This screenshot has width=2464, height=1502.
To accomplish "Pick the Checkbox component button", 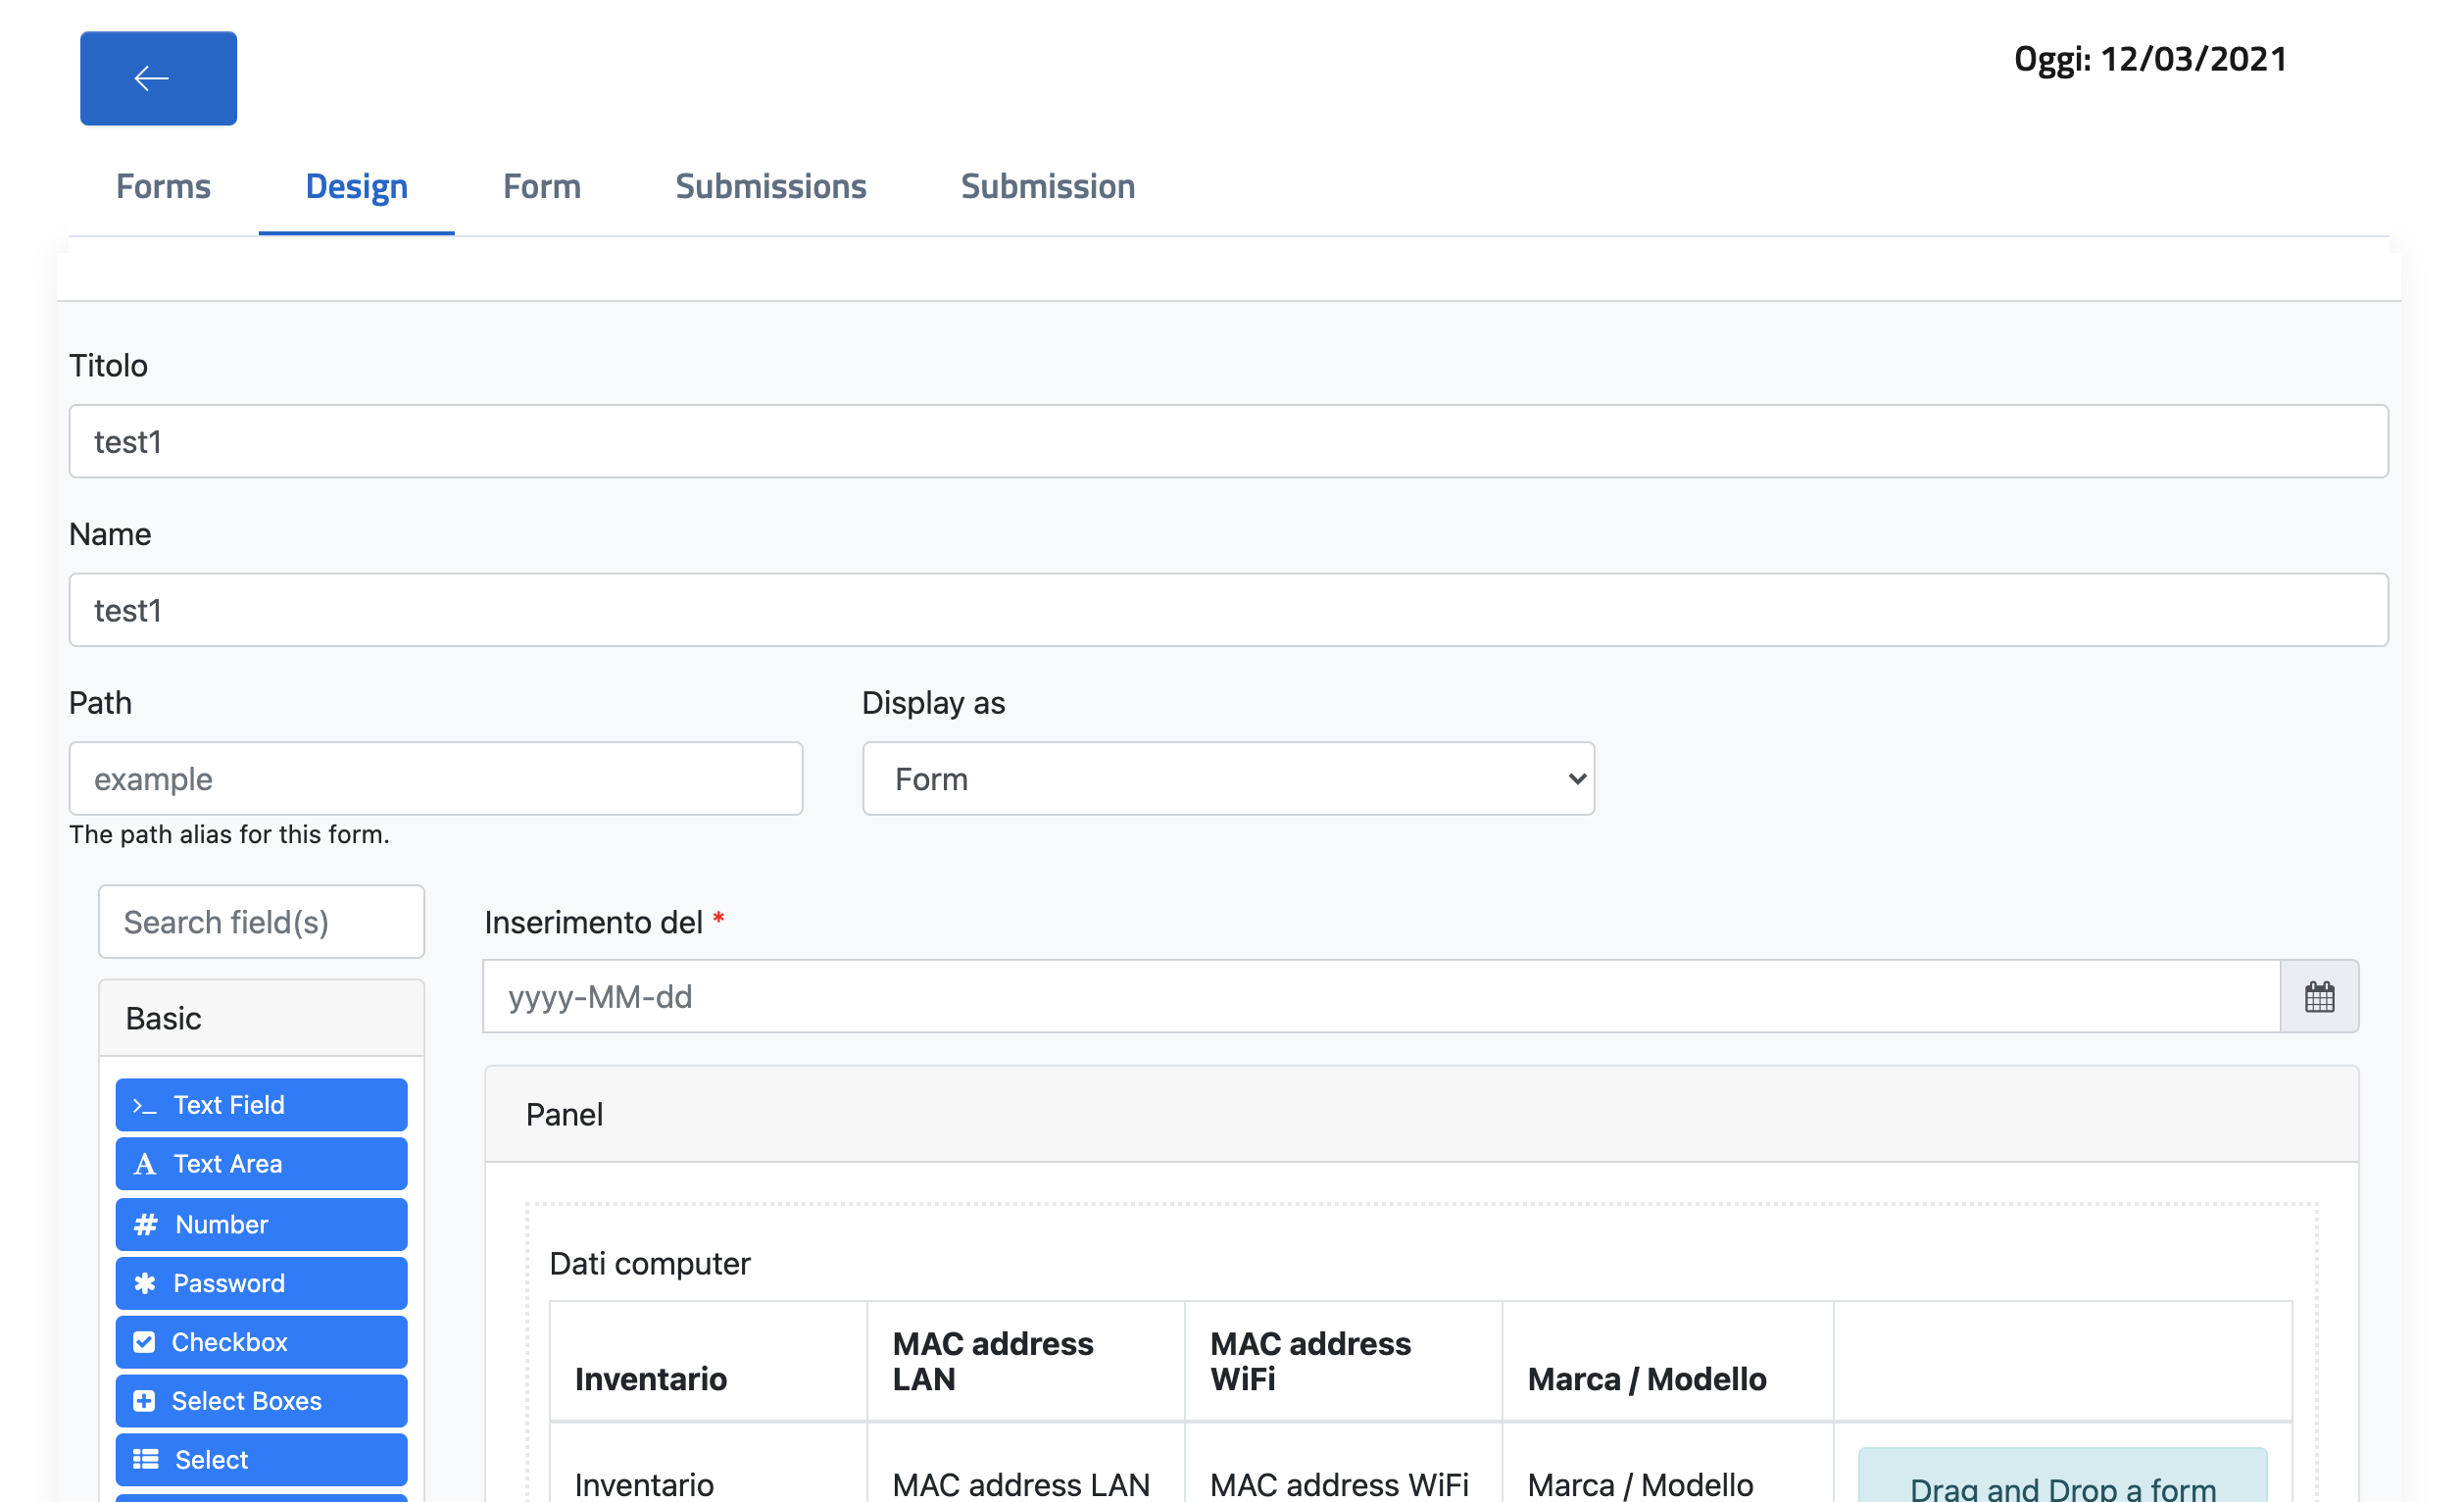I will pyautogui.click(x=260, y=1342).
